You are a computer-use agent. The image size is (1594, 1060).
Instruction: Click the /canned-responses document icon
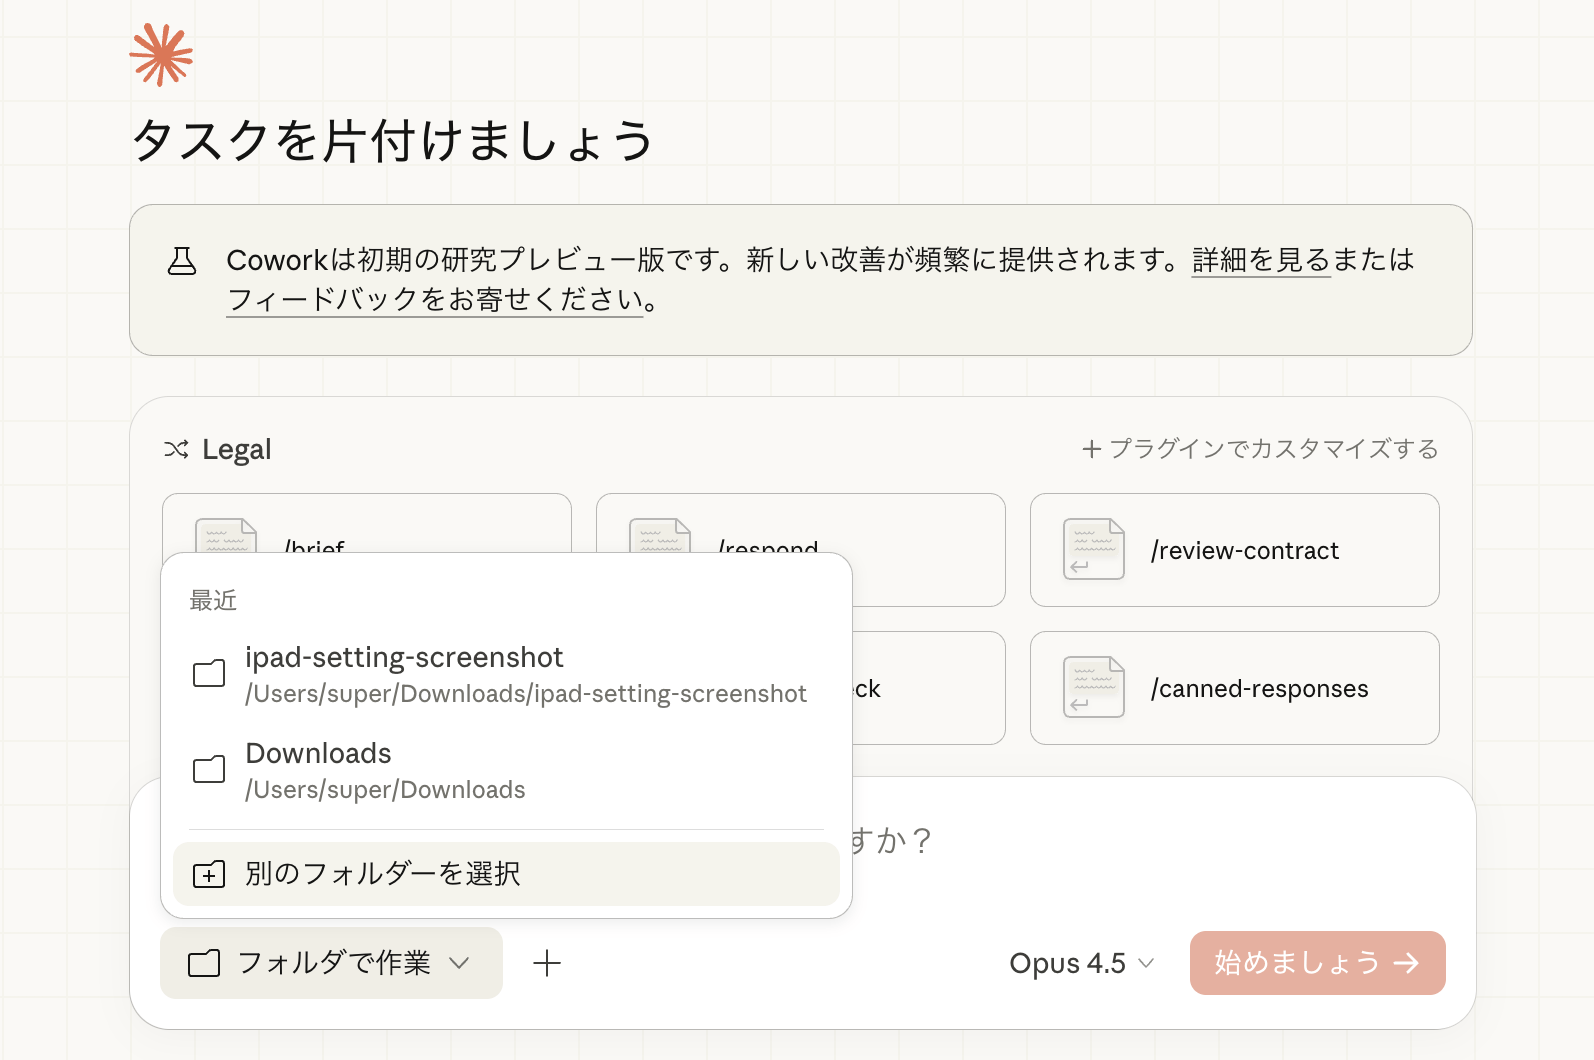coord(1093,687)
